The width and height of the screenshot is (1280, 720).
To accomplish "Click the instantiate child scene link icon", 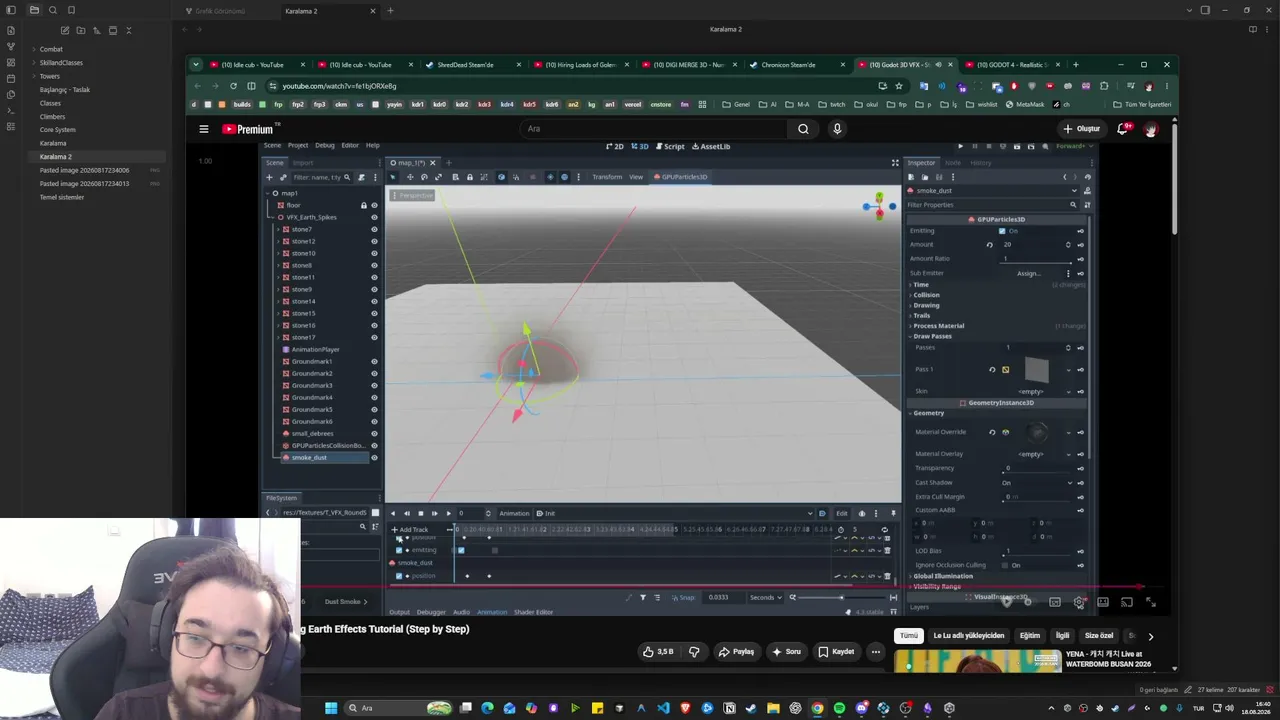I will tap(283, 177).
